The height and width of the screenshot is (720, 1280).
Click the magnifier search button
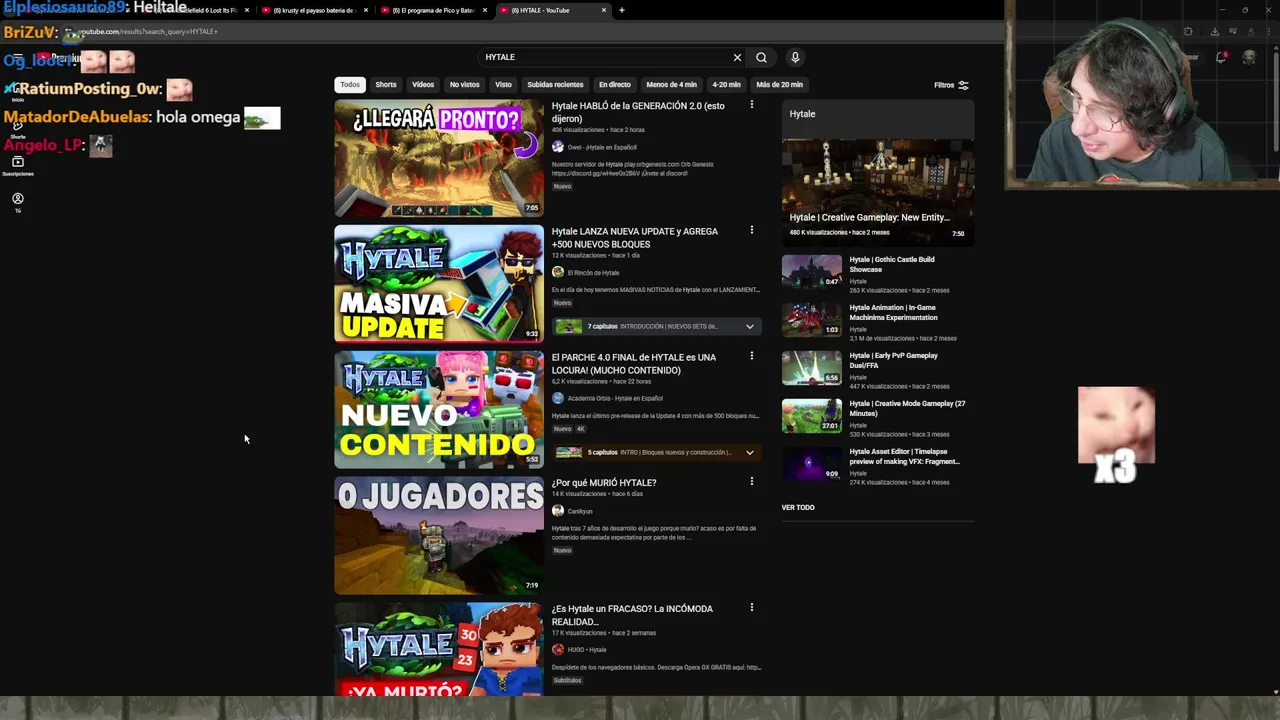pos(761,57)
